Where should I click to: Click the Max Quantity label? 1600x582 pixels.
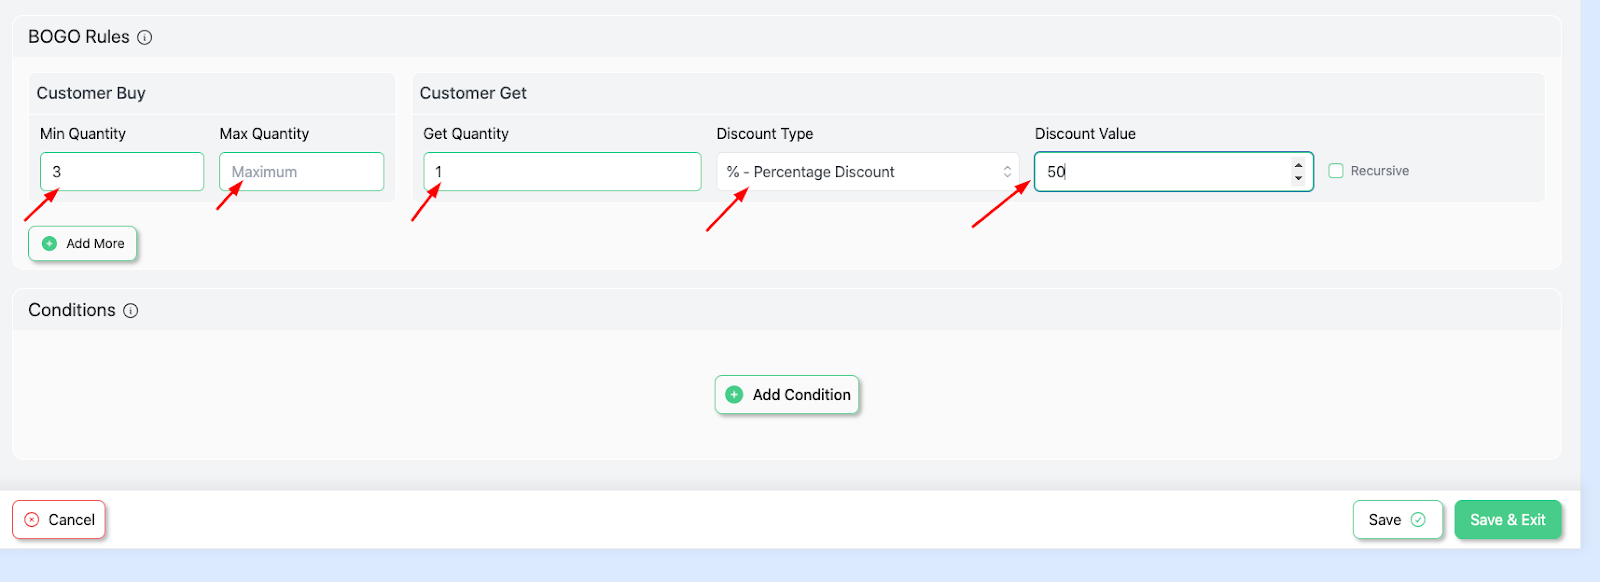(264, 134)
